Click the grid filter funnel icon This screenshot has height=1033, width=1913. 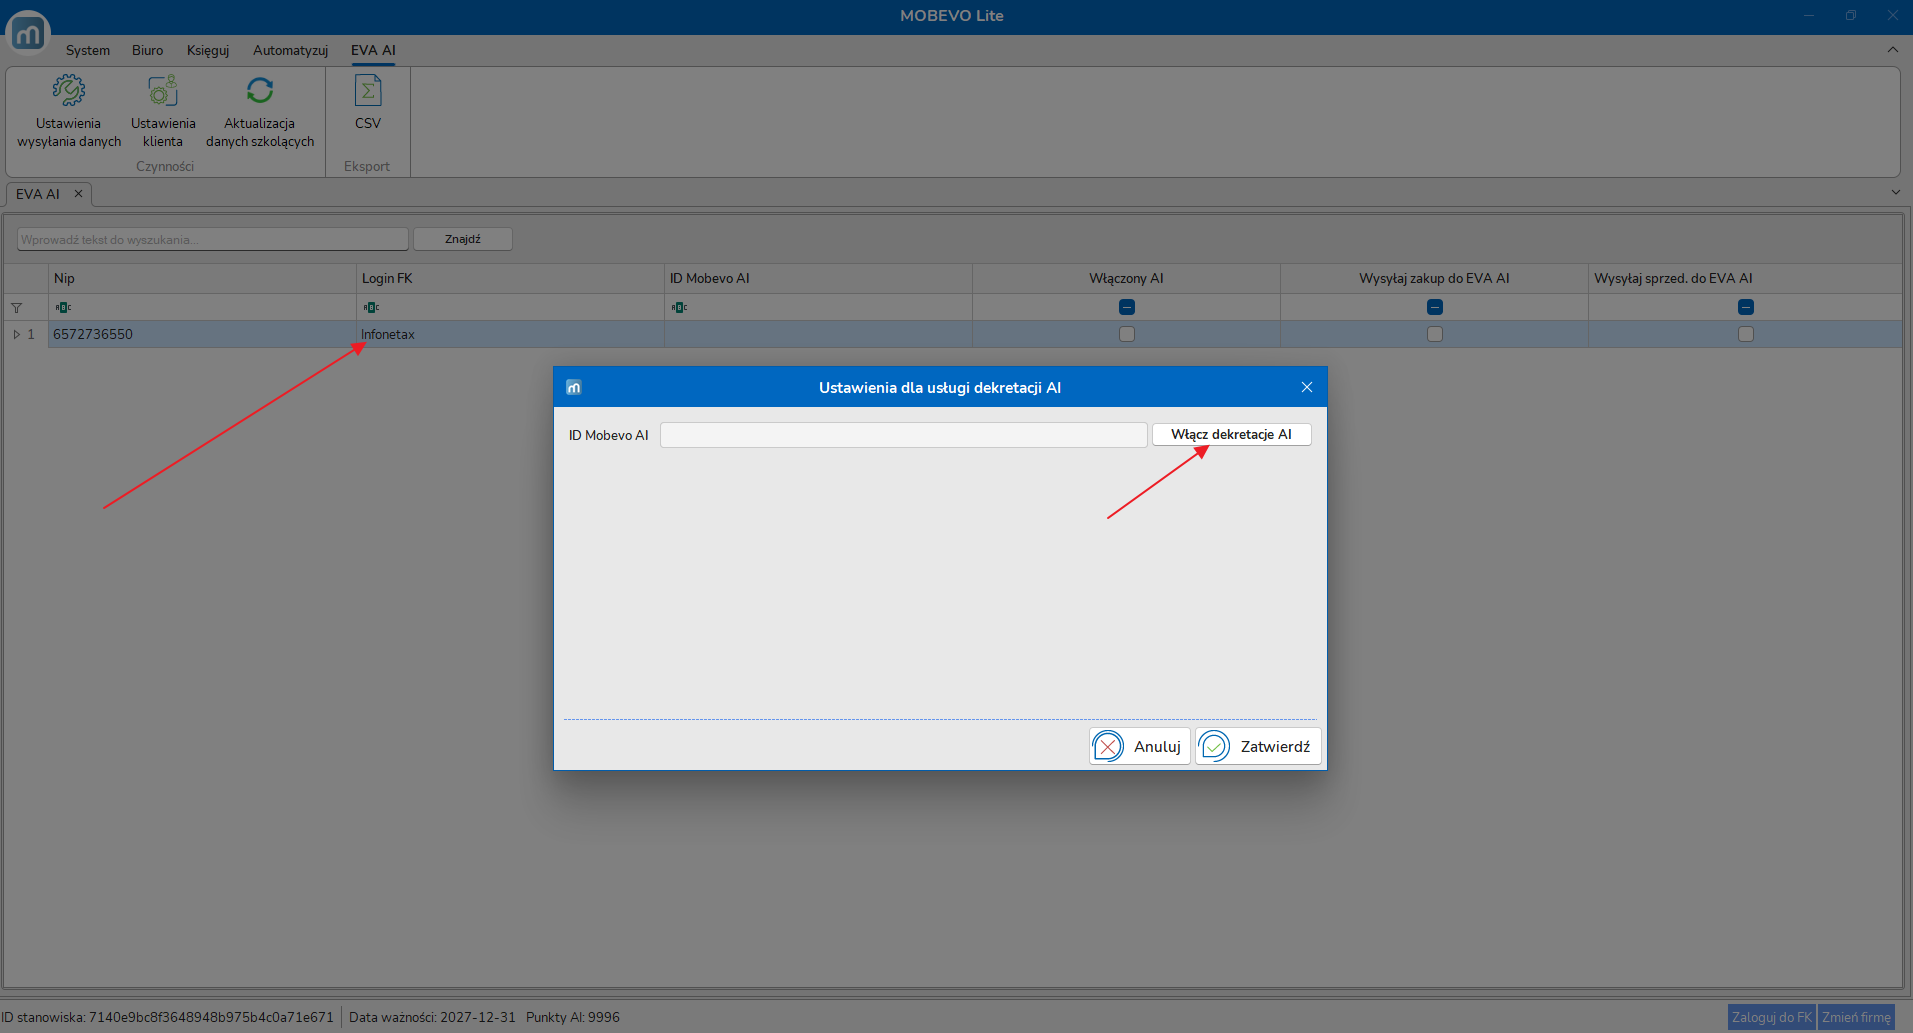tap(16, 308)
